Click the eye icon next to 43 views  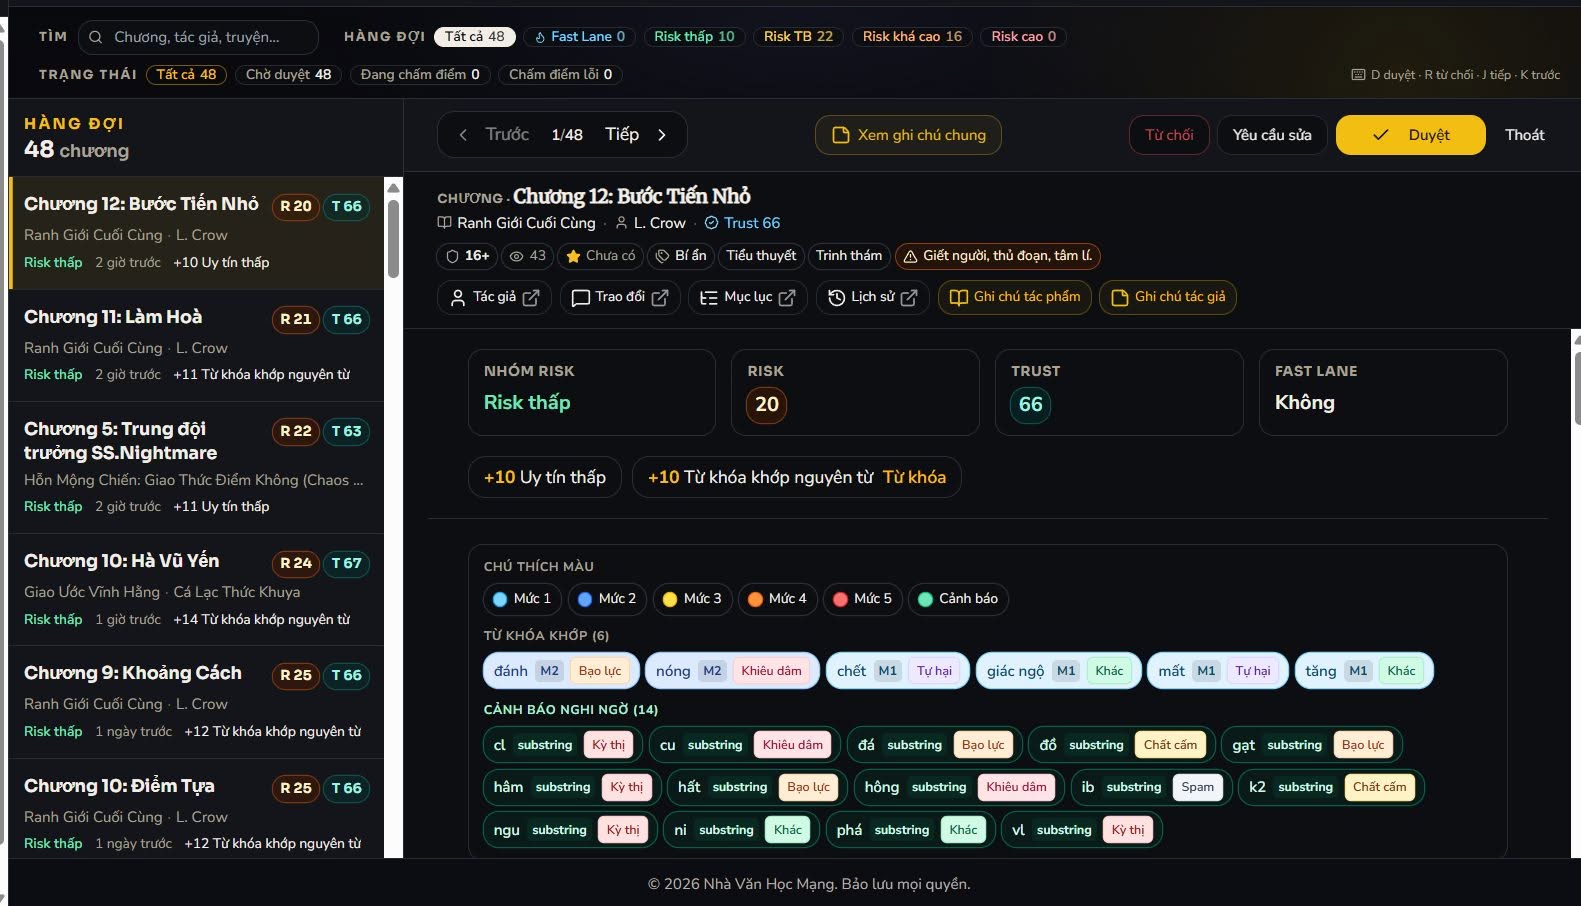click(x=517, y=256)
